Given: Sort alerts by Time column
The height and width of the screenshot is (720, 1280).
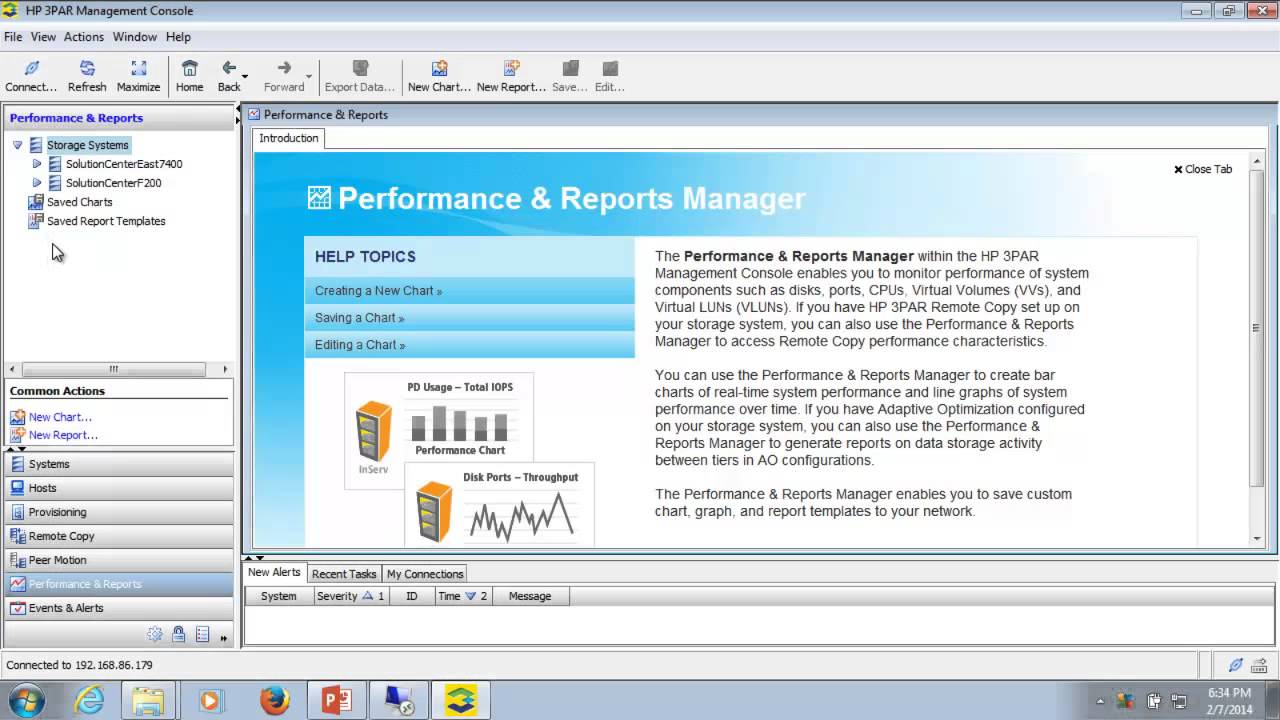Looking at the screenshot, I should 462,596.
